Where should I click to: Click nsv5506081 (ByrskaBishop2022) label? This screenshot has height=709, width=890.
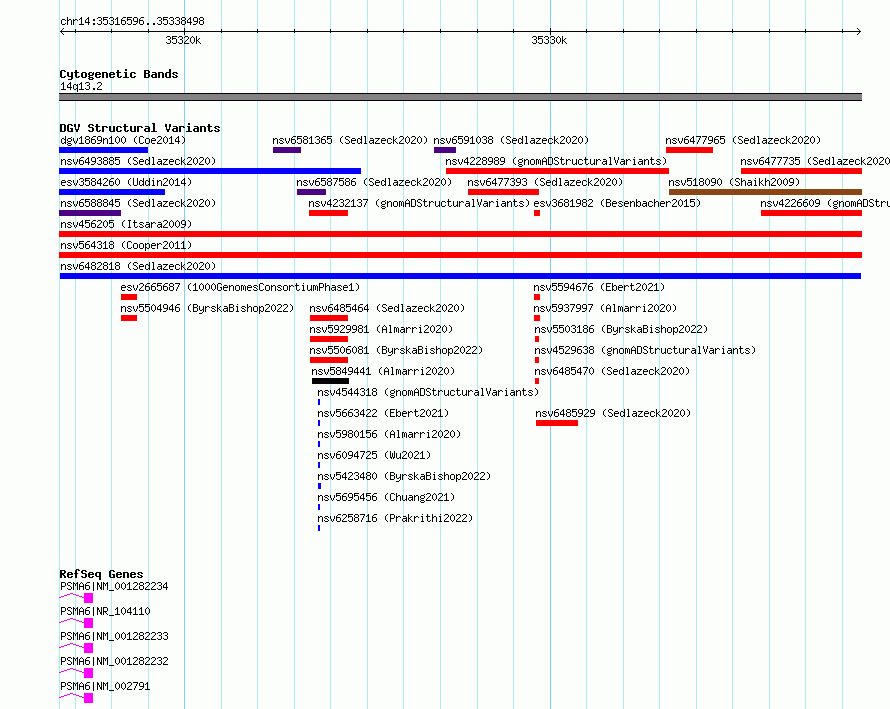coord(396,350)
